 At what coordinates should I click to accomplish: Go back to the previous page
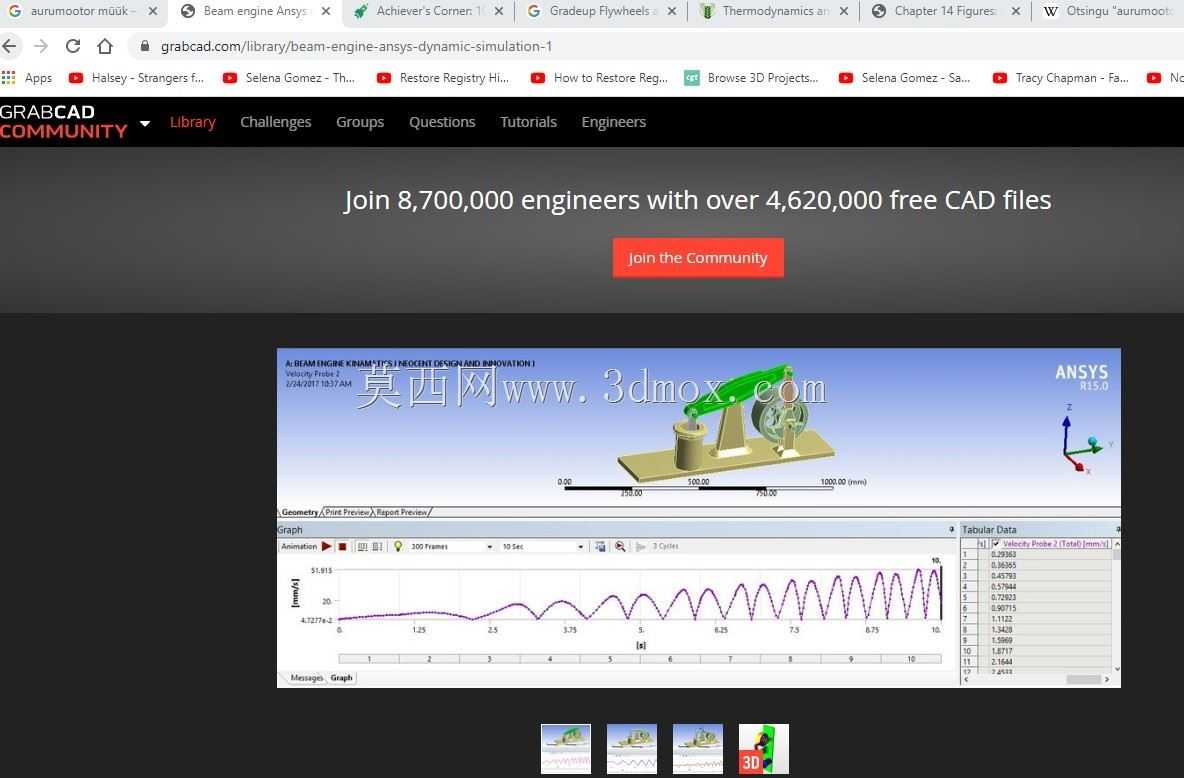(x=9, y=46)
